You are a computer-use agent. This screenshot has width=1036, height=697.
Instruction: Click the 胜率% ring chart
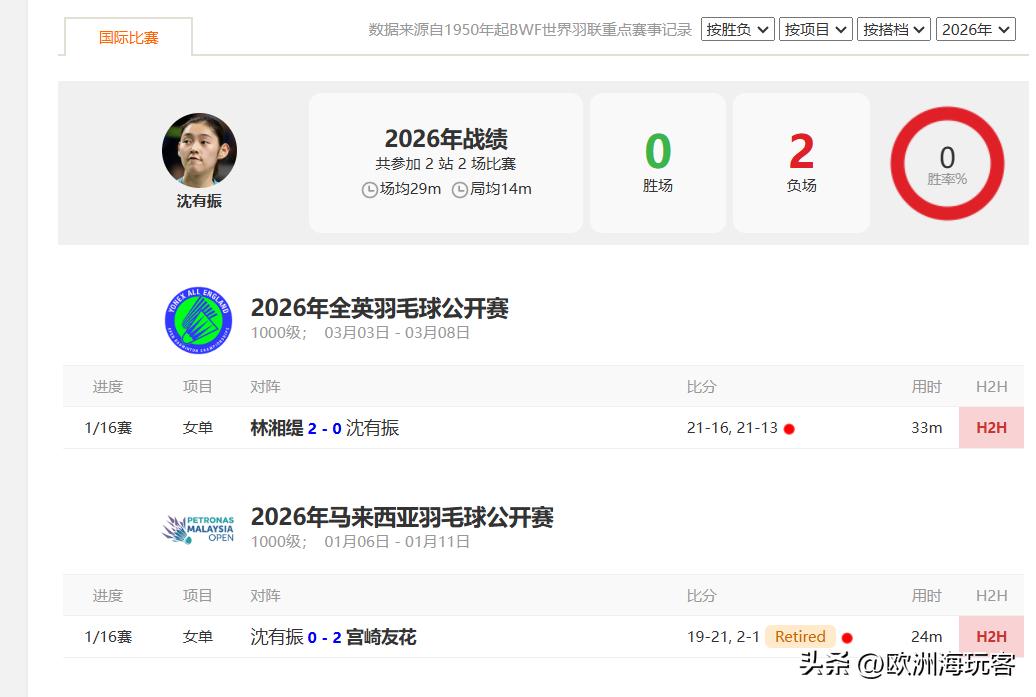[947, 163]
